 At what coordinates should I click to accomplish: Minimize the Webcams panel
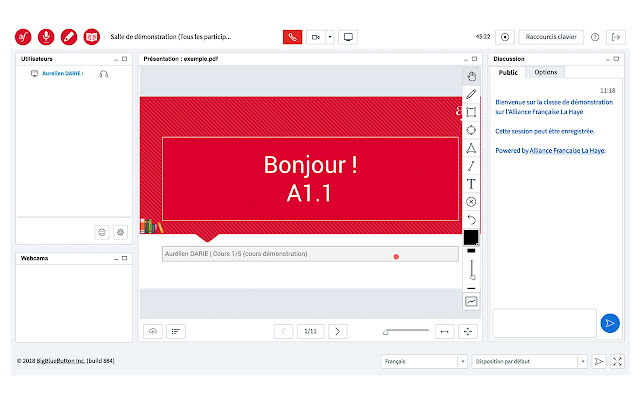116,259
